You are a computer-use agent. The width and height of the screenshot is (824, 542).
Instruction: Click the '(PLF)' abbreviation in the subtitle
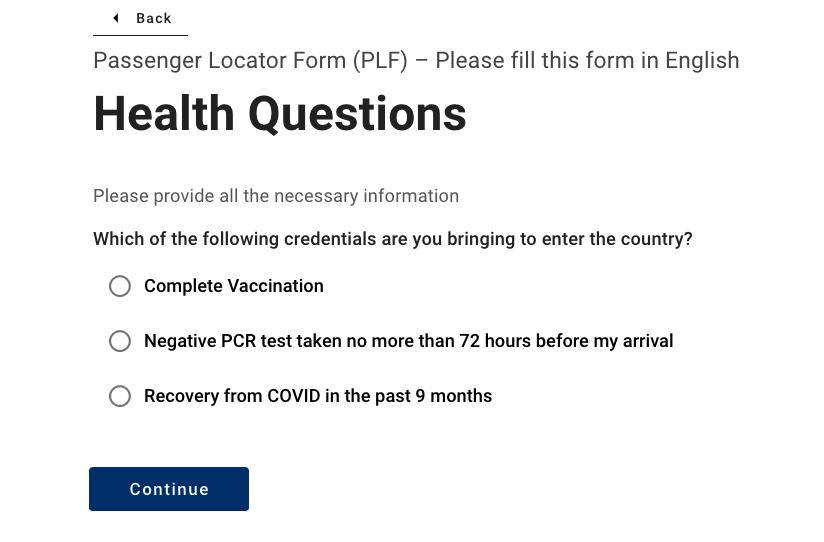[378, 60]
